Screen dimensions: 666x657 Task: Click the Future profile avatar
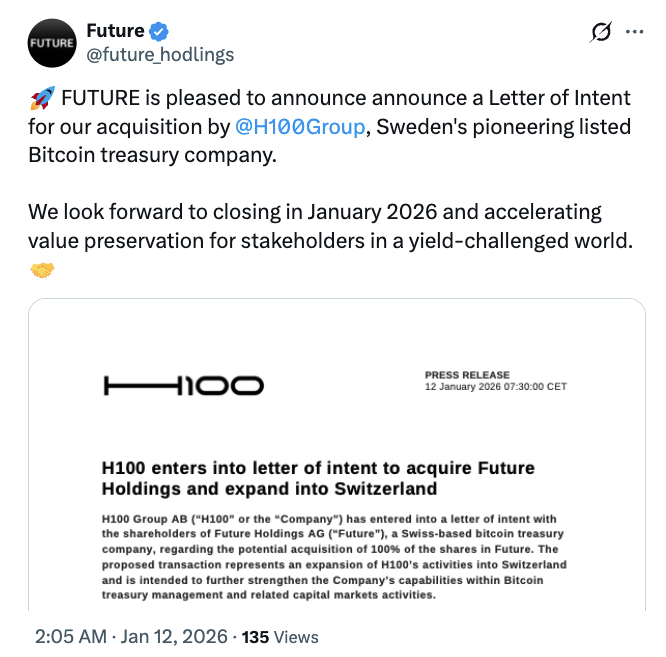[x=51, y=43]
